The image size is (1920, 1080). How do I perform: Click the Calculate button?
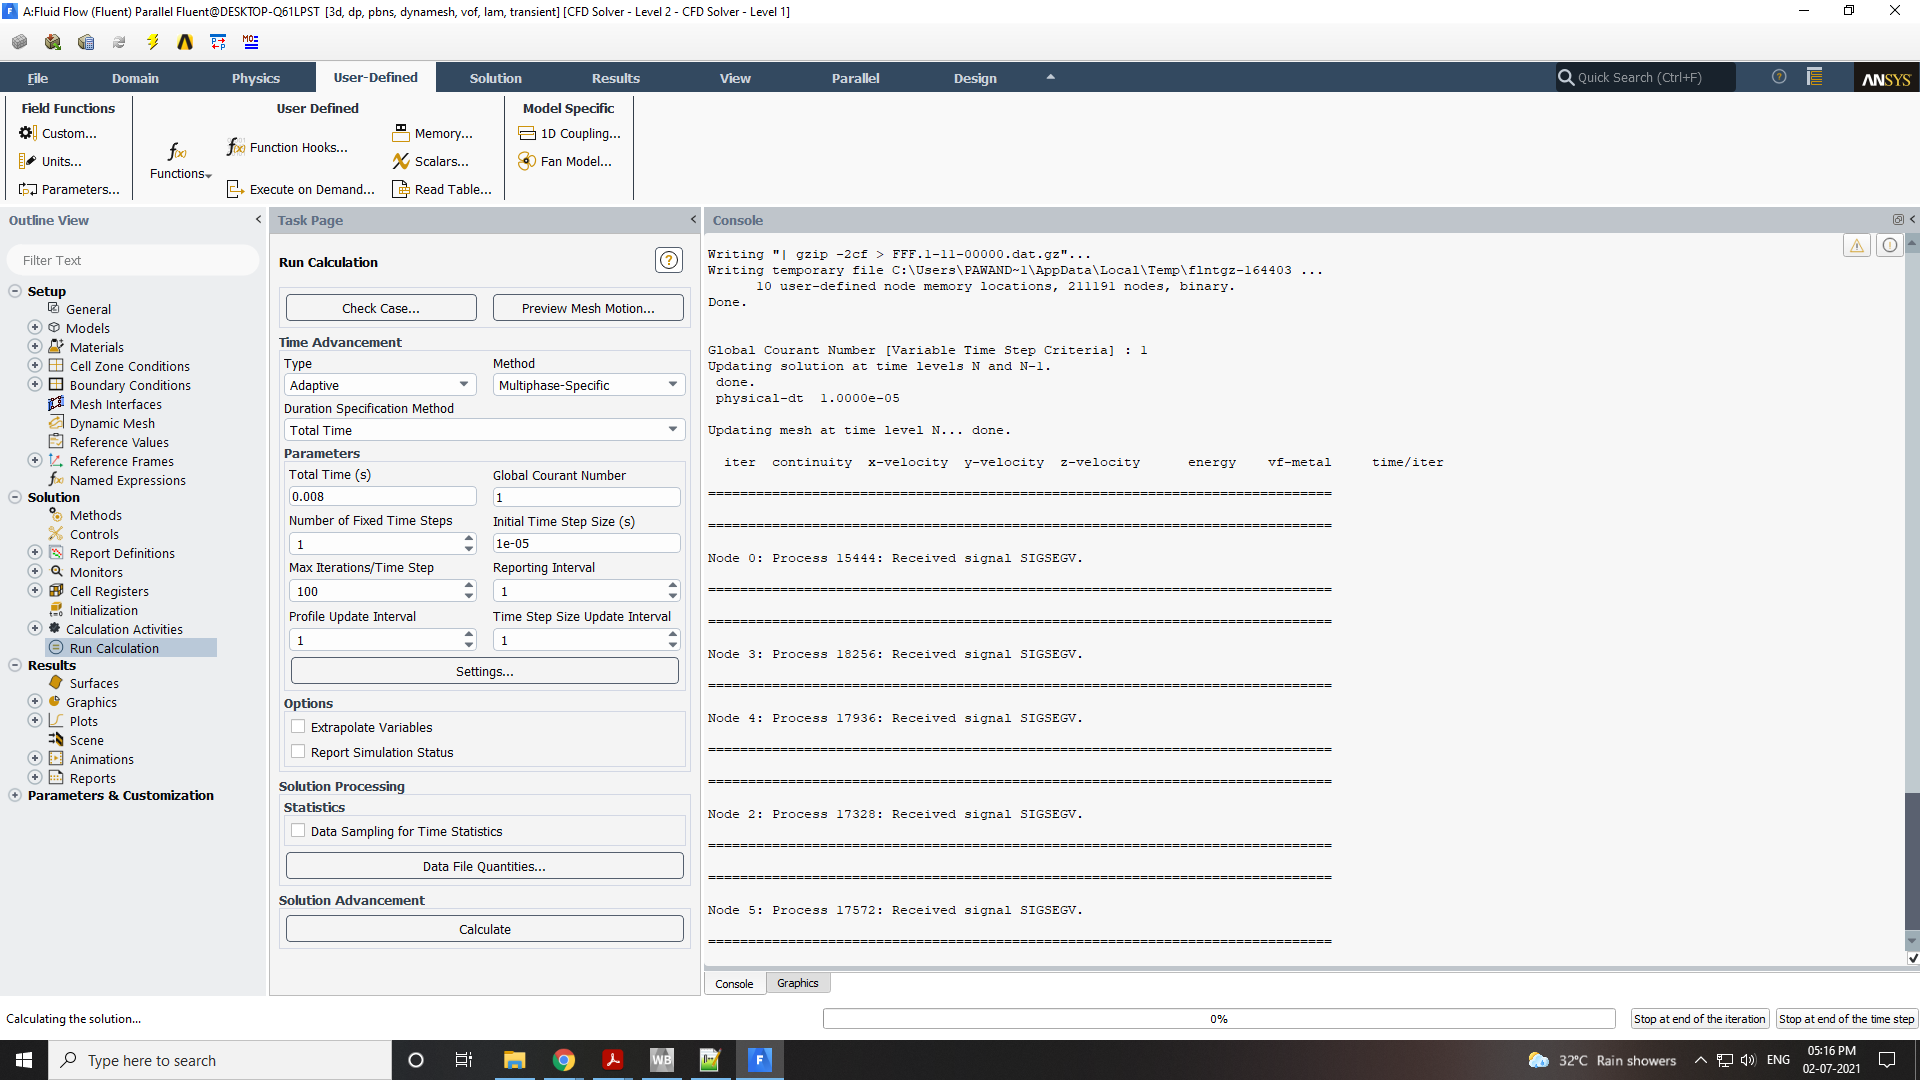pyautogui.click(x=485, y=929)
